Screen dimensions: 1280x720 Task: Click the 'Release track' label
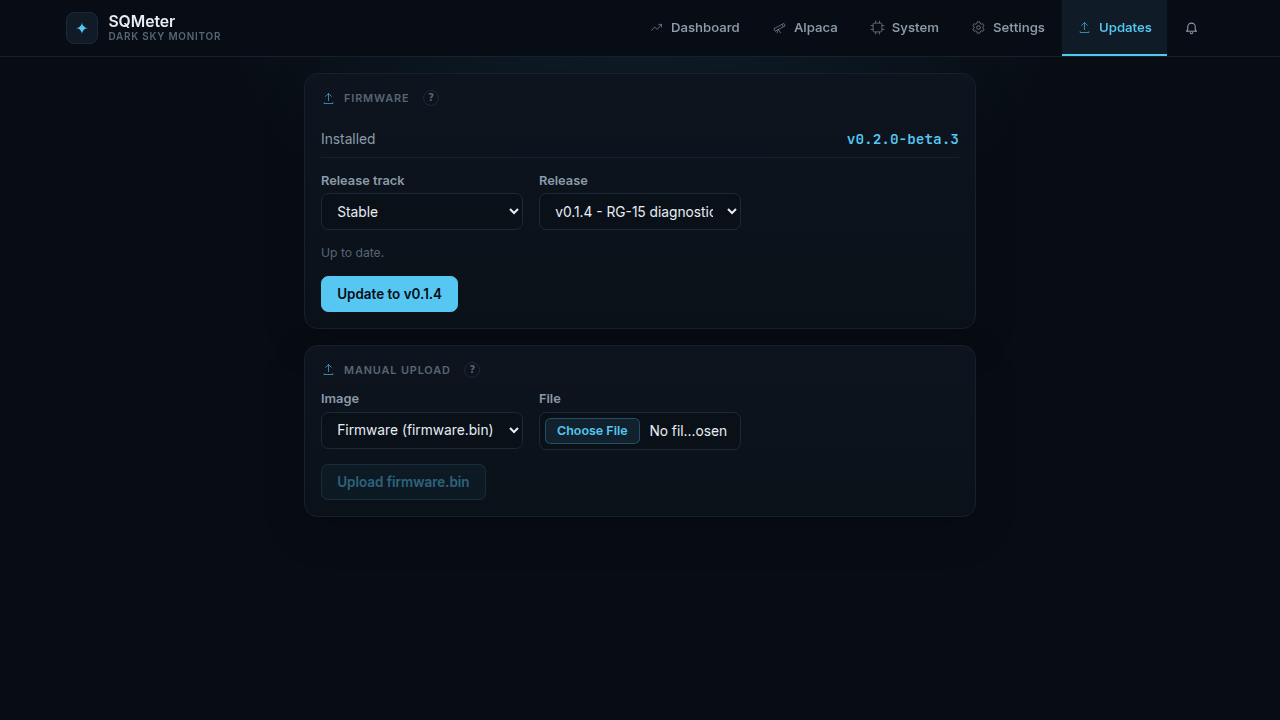363,181
